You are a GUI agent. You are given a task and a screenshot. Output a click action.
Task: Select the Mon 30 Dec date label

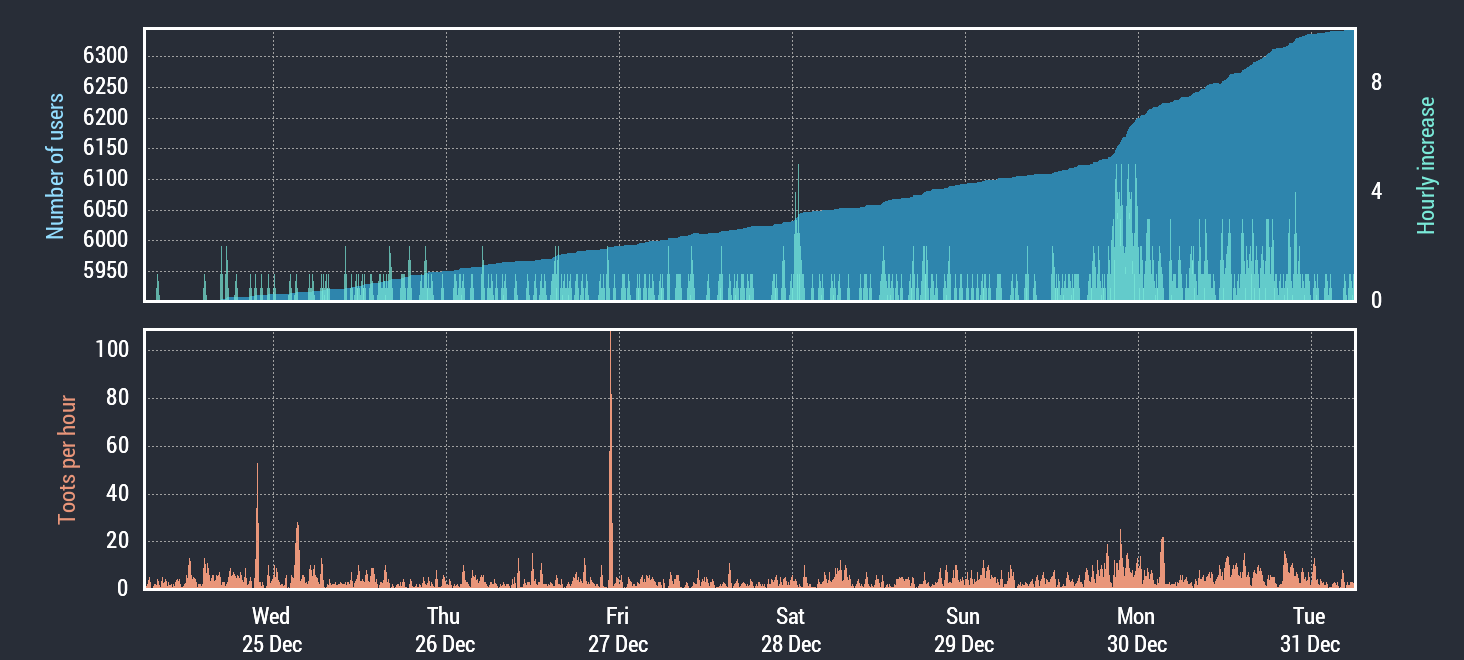[x=1136, y=630]
